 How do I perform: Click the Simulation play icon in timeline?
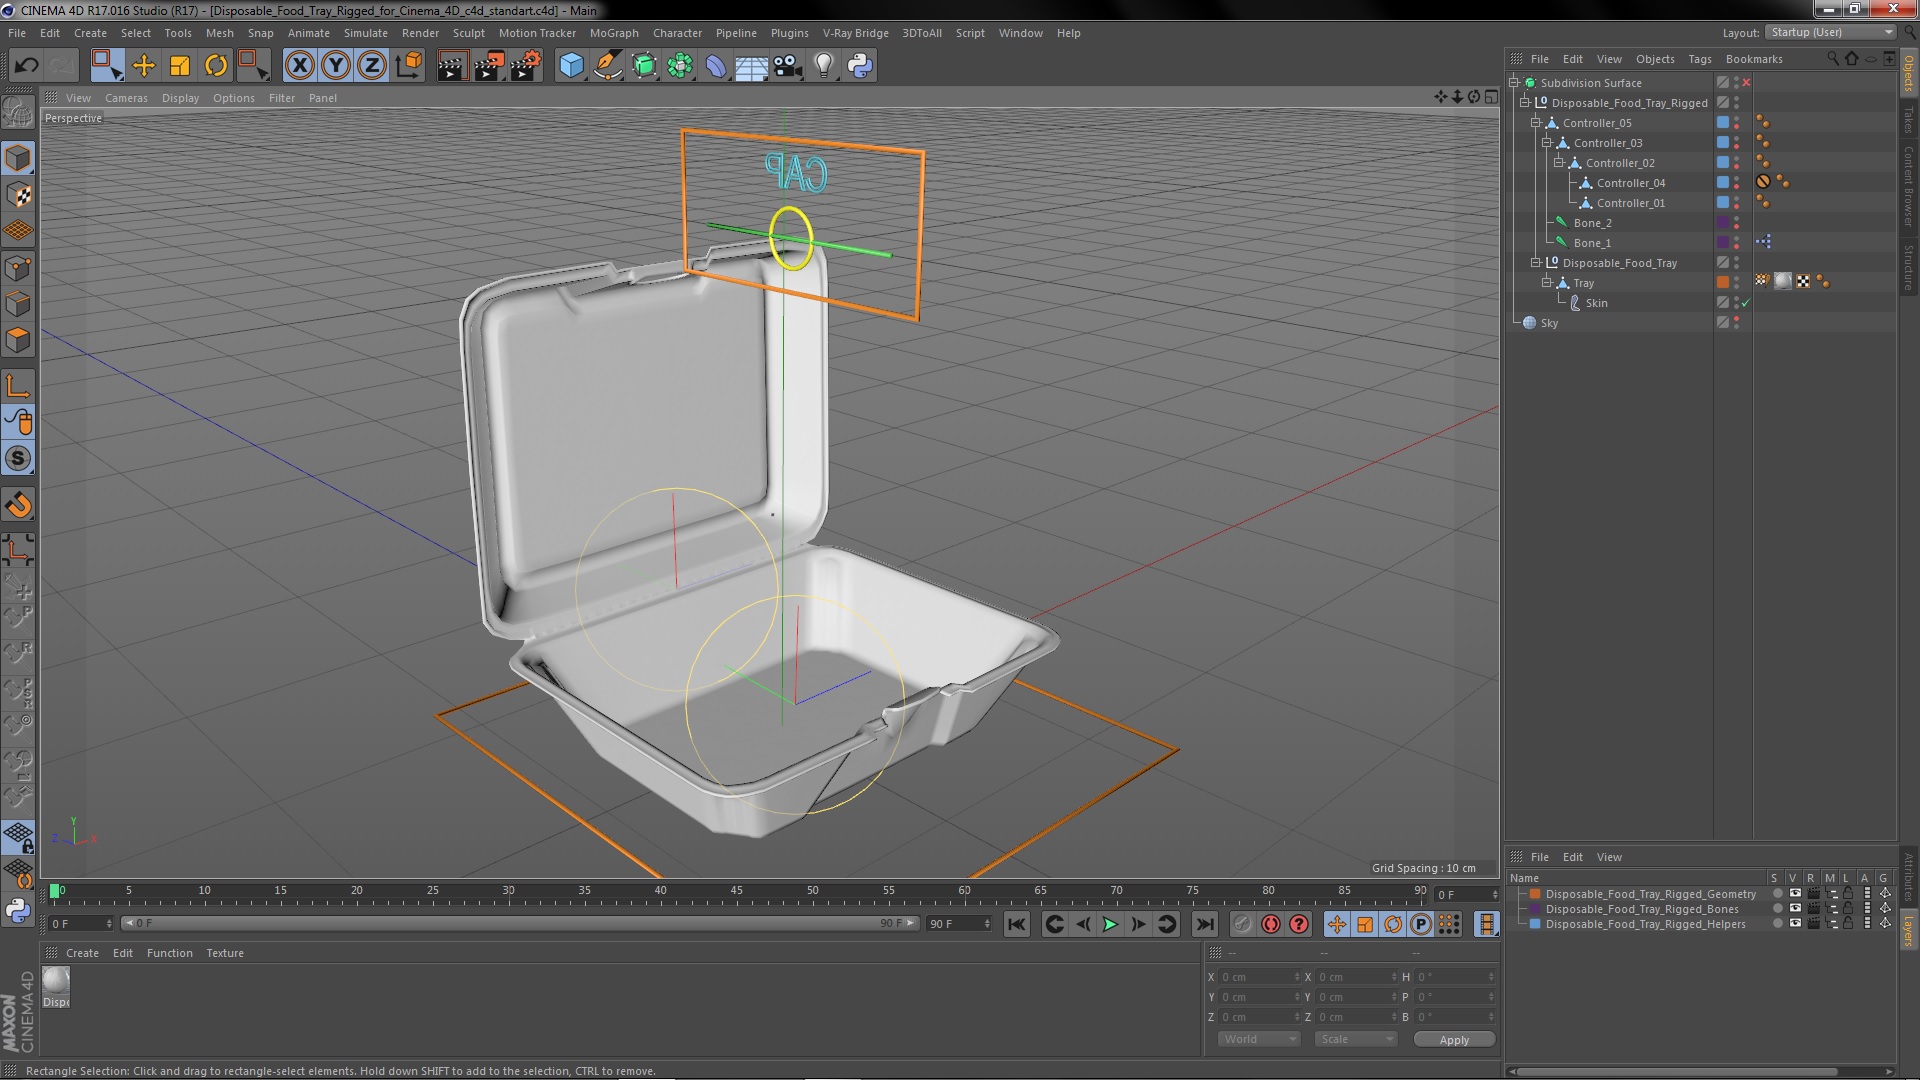coord(1109,923)
